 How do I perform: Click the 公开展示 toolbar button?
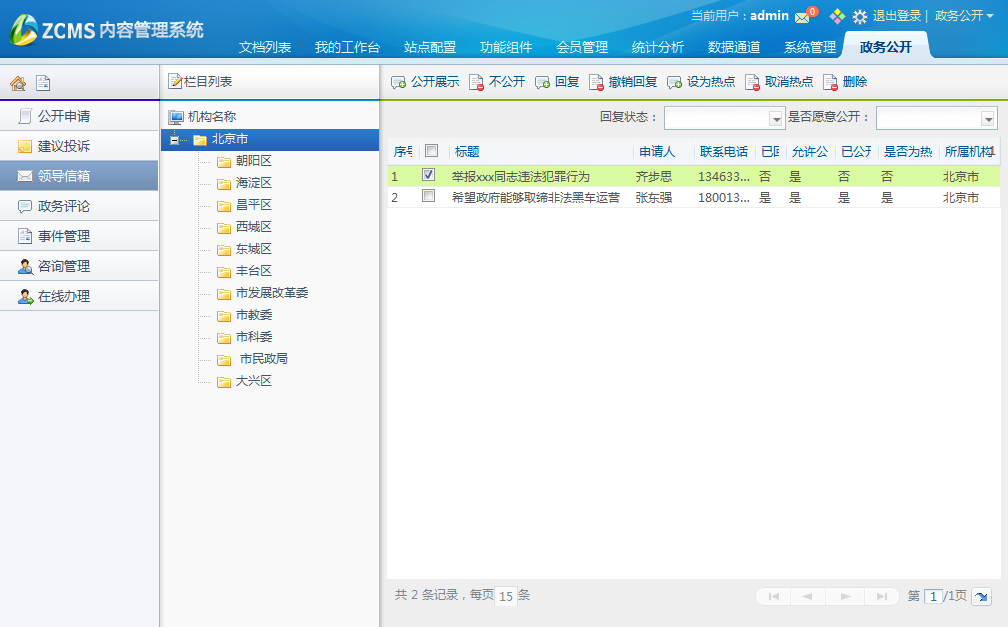[425, 82]
